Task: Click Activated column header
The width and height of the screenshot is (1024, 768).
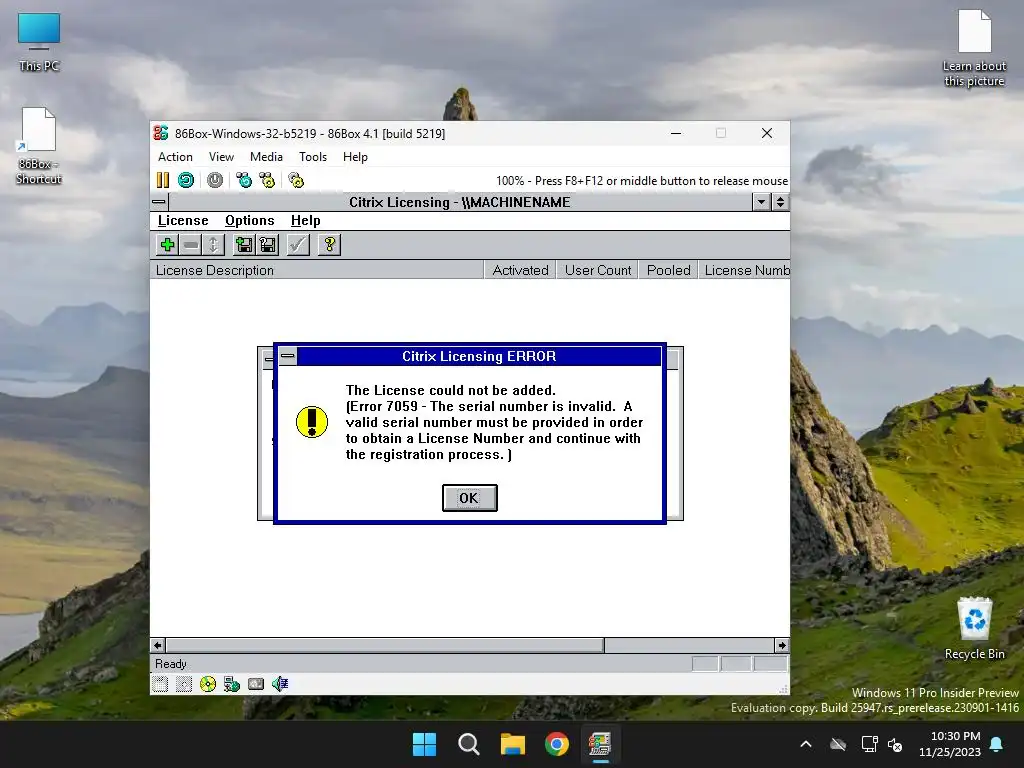Action: [520, 270]
